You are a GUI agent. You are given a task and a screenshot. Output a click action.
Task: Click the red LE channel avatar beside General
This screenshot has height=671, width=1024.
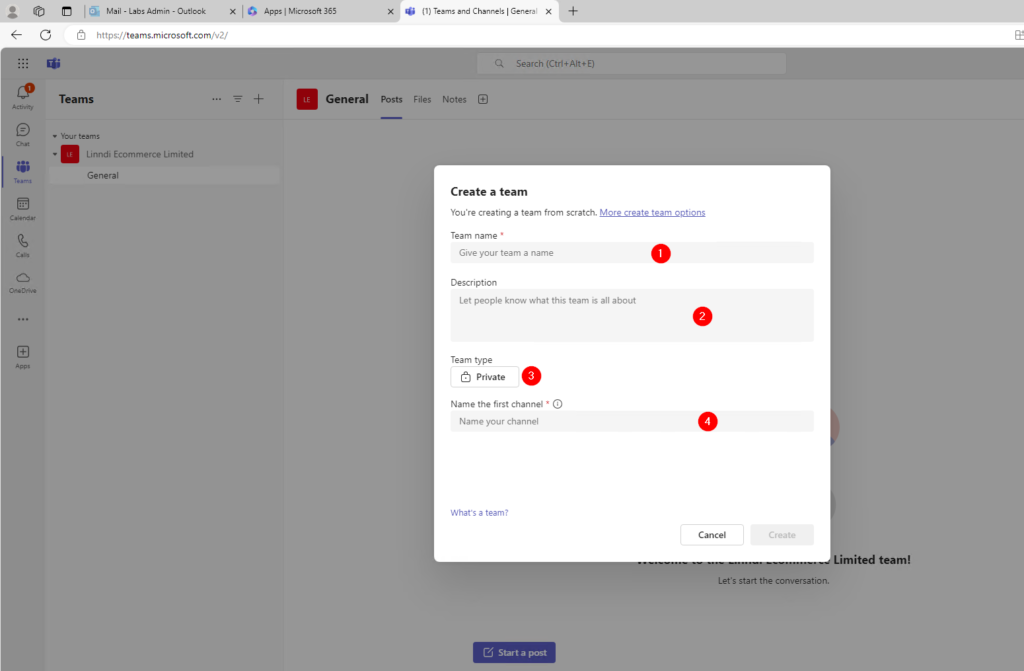tap(307, 99)
